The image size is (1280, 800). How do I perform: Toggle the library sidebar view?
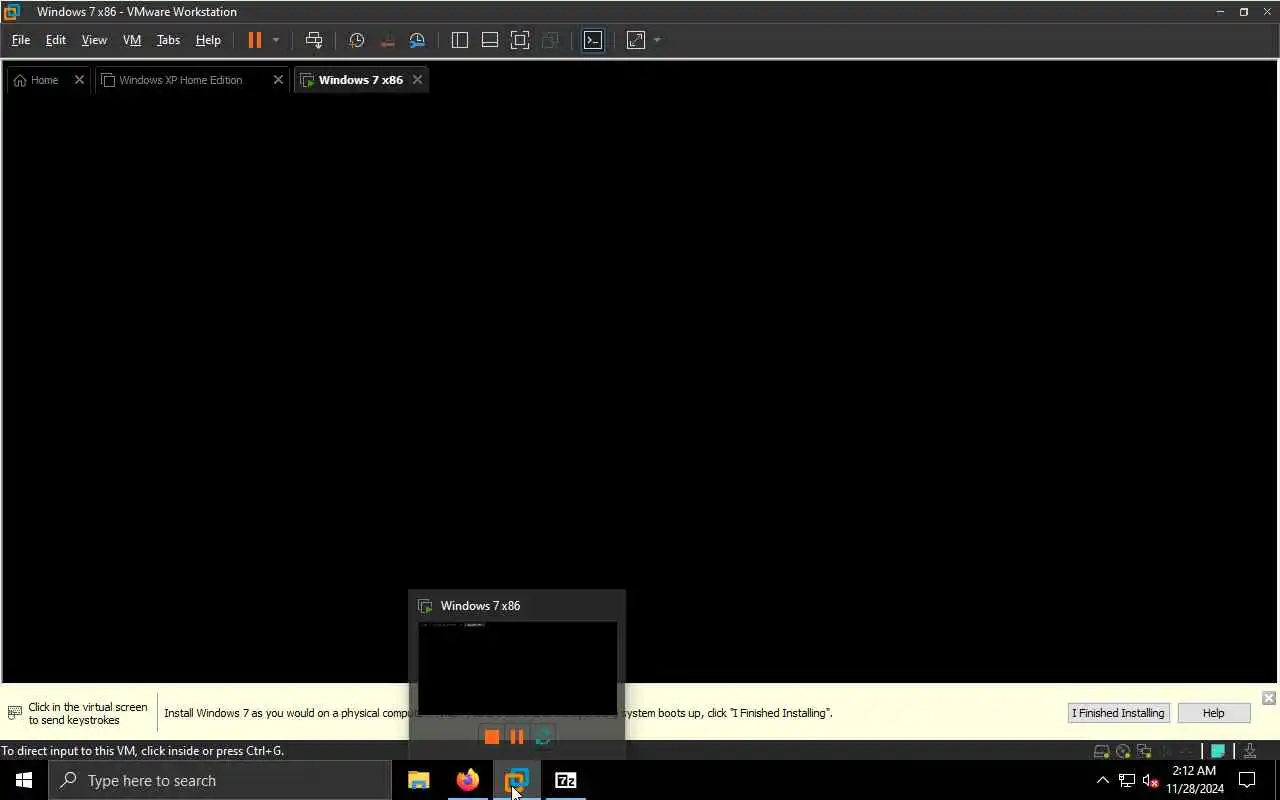coord(460,40)
